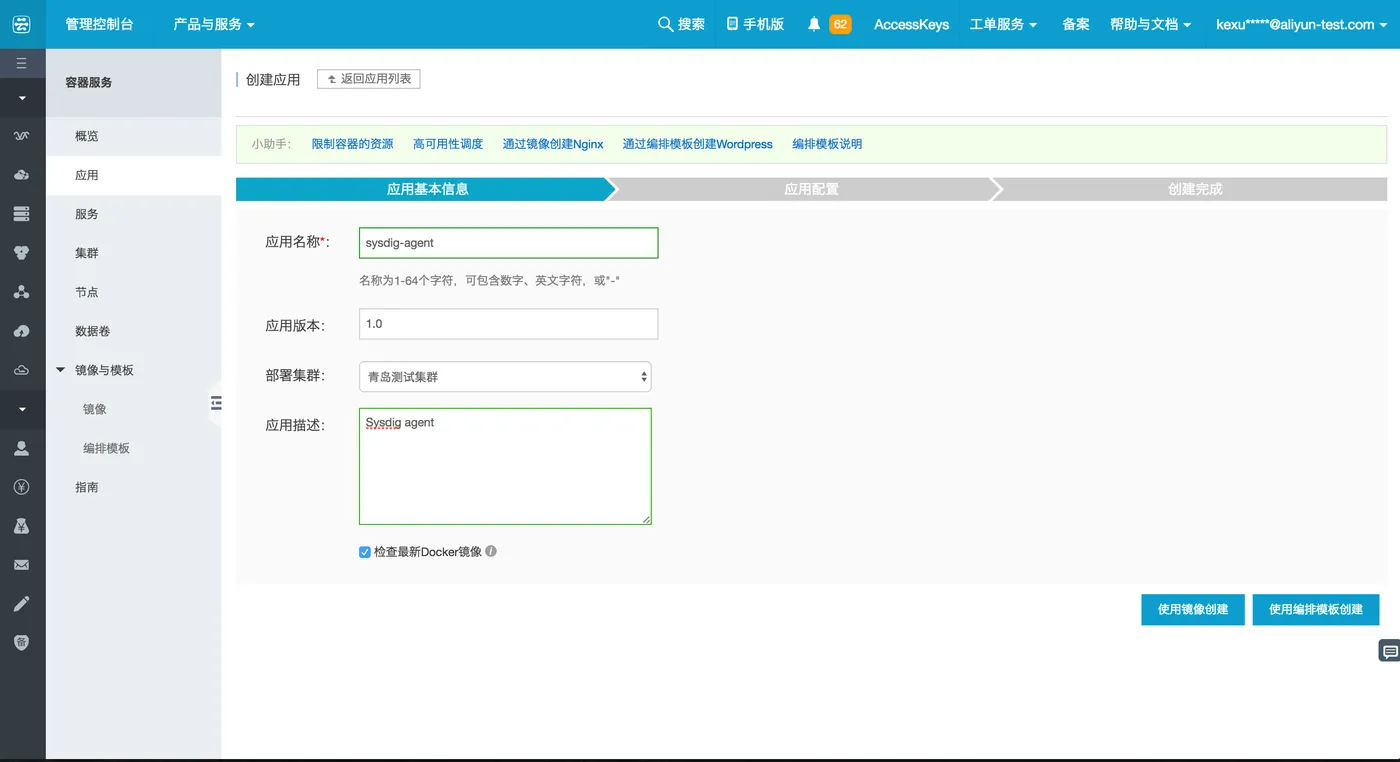Open the circled yen billing icon
The height and width of the screenshot is (762, 1400).
click(x=22, y=487)
